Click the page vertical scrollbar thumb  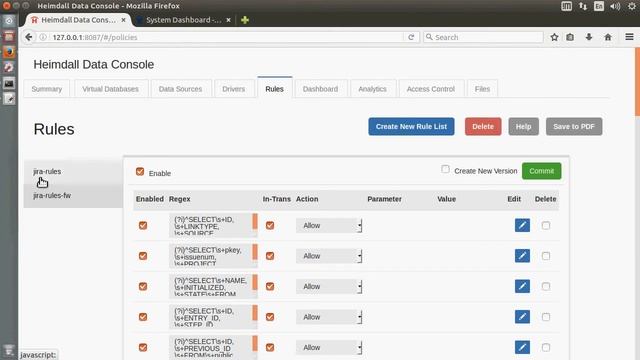tap(637, 82)
